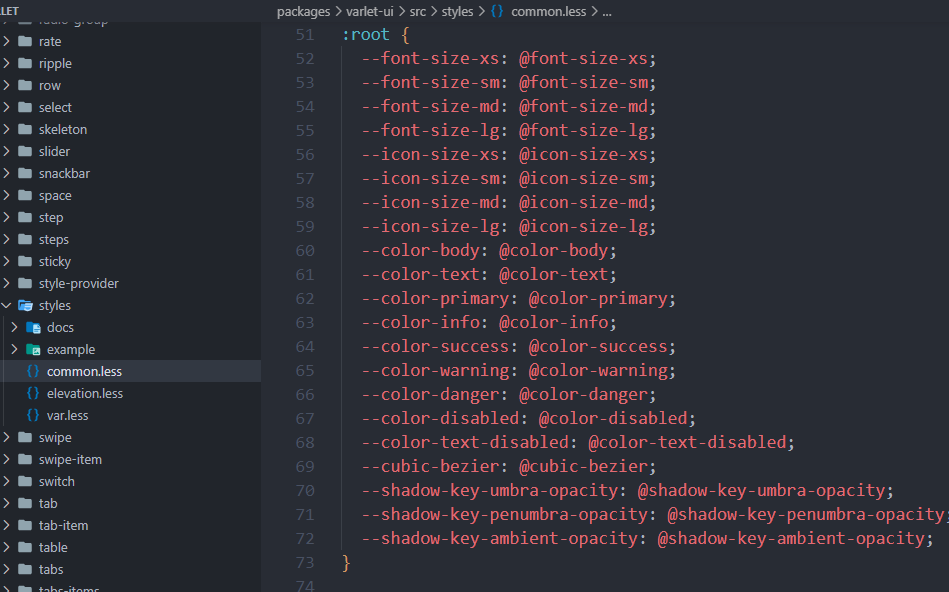
Task: Expand the skeleton folder arrow
Action: pyautogui.click(x=7, y=129)
